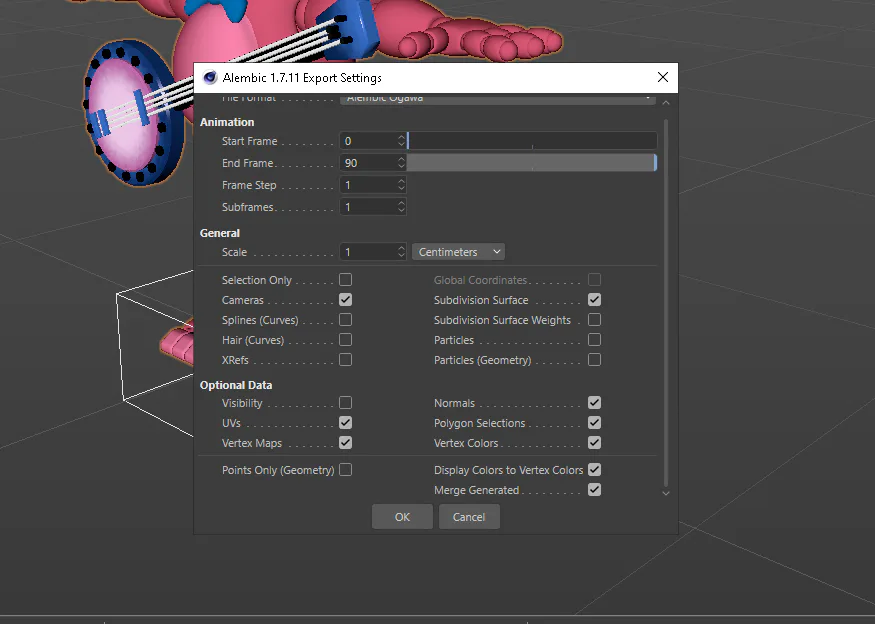Uncheck Subdivision Surface option
Image resolution: width=875 pixels, height=624 pixels.
[594, 300]
